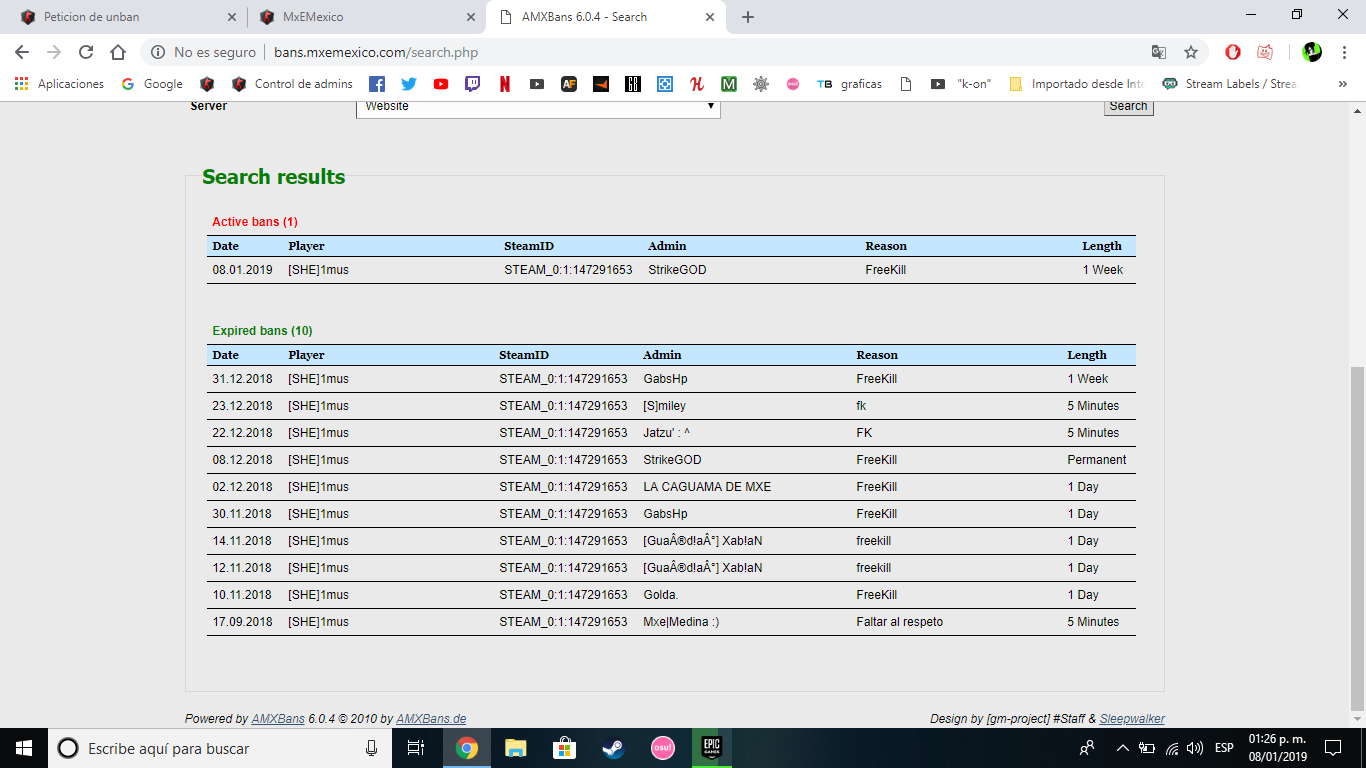Click the Search button
1366x768 pixels.
pos(1128,106)
